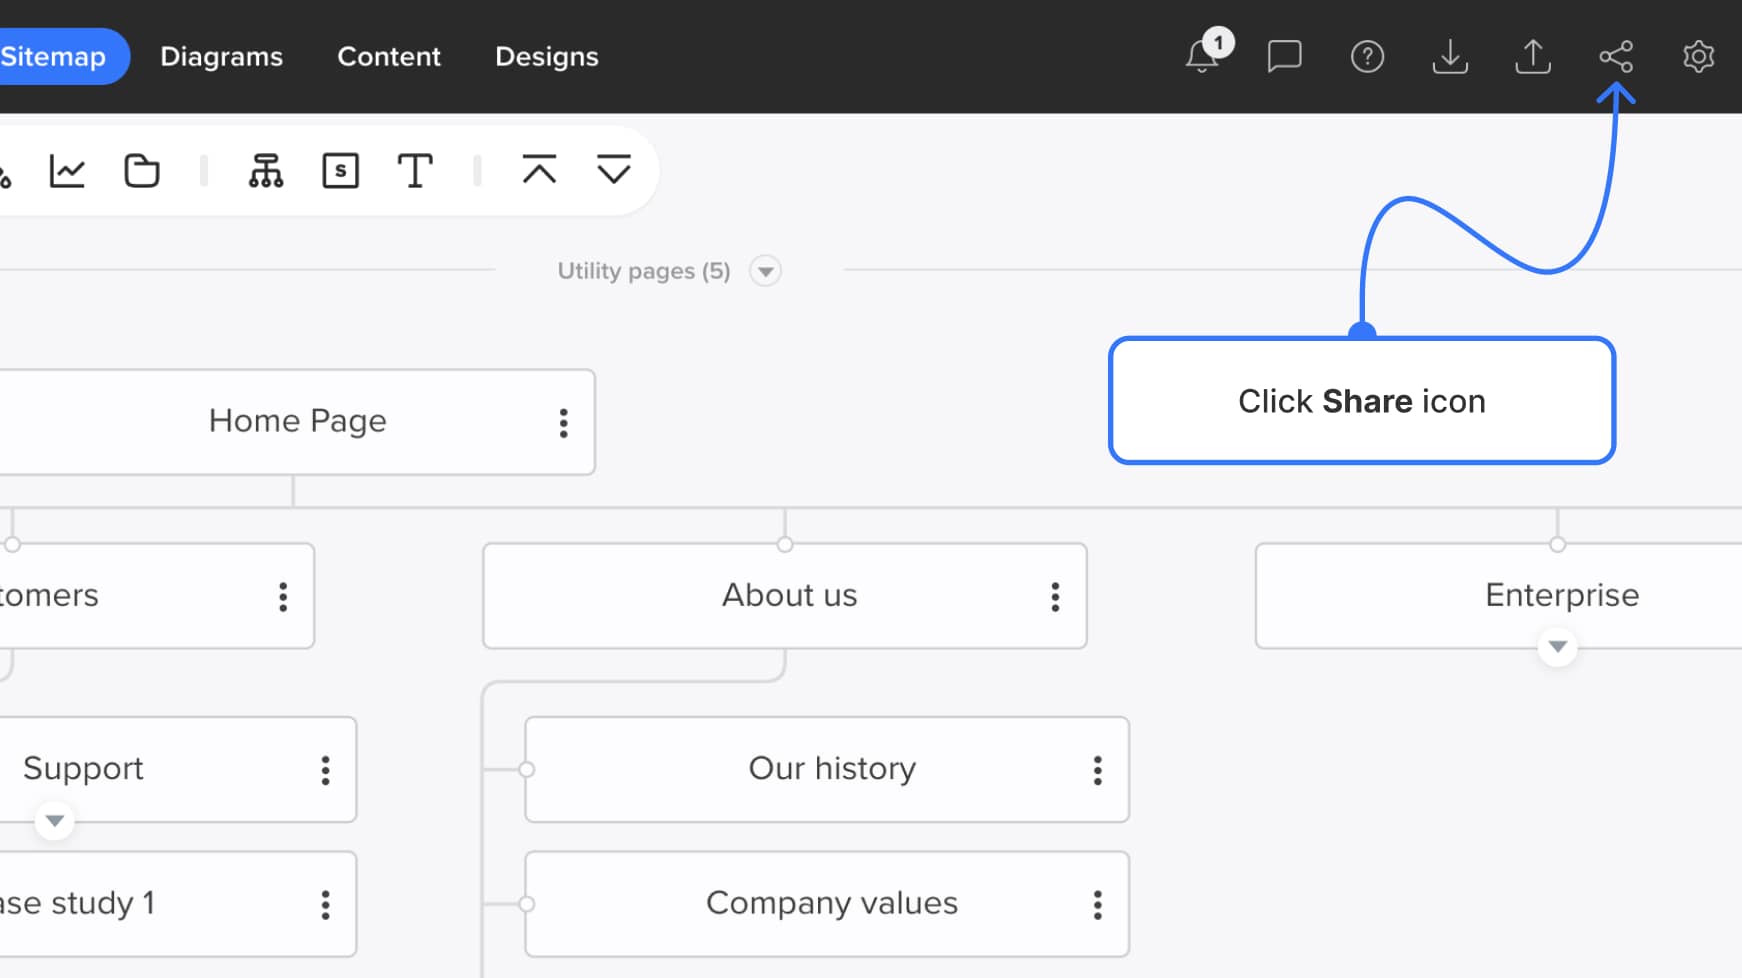Select the Home Page card
This screenshot has height=978, width=1742.
point(297,422)
